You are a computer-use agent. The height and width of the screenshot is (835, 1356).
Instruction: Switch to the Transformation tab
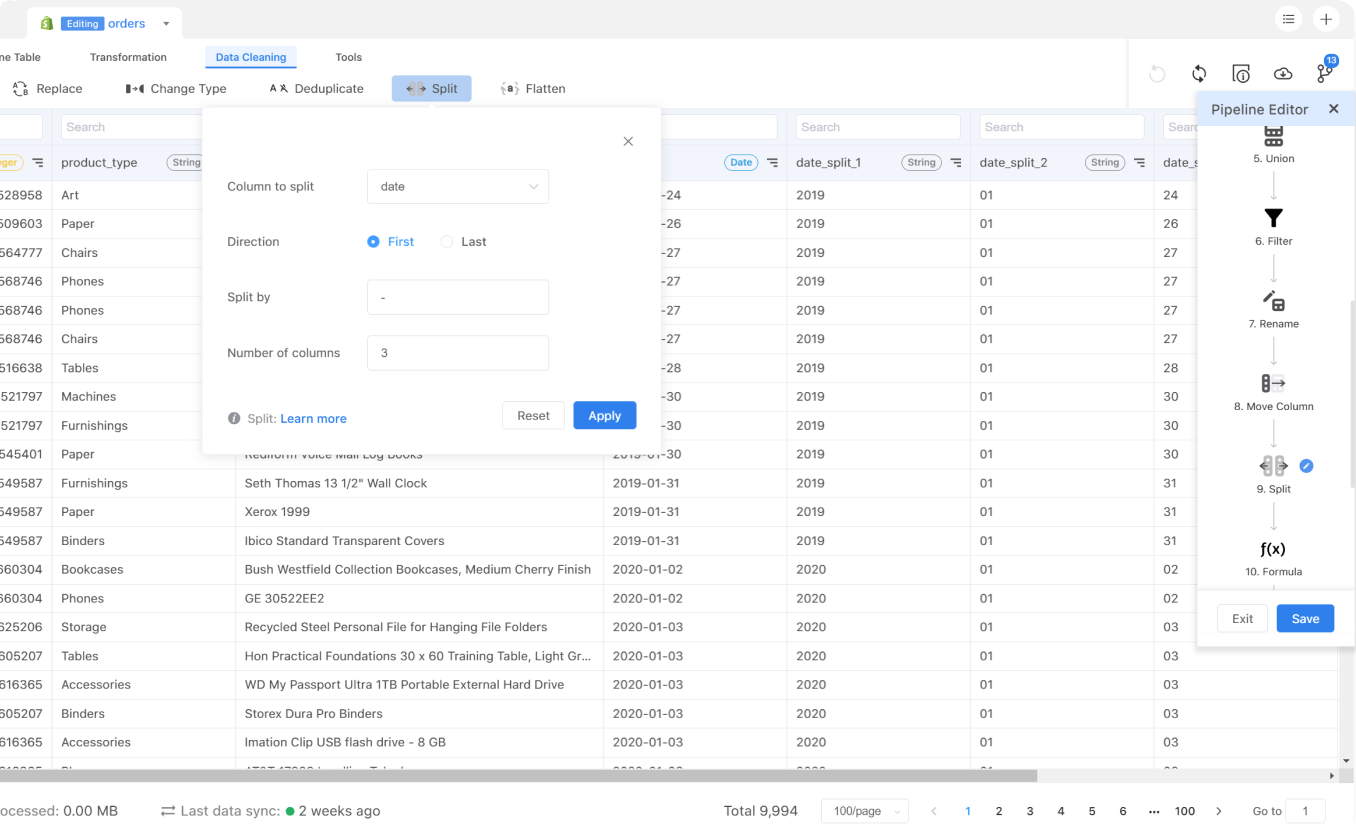click(128, 57)
